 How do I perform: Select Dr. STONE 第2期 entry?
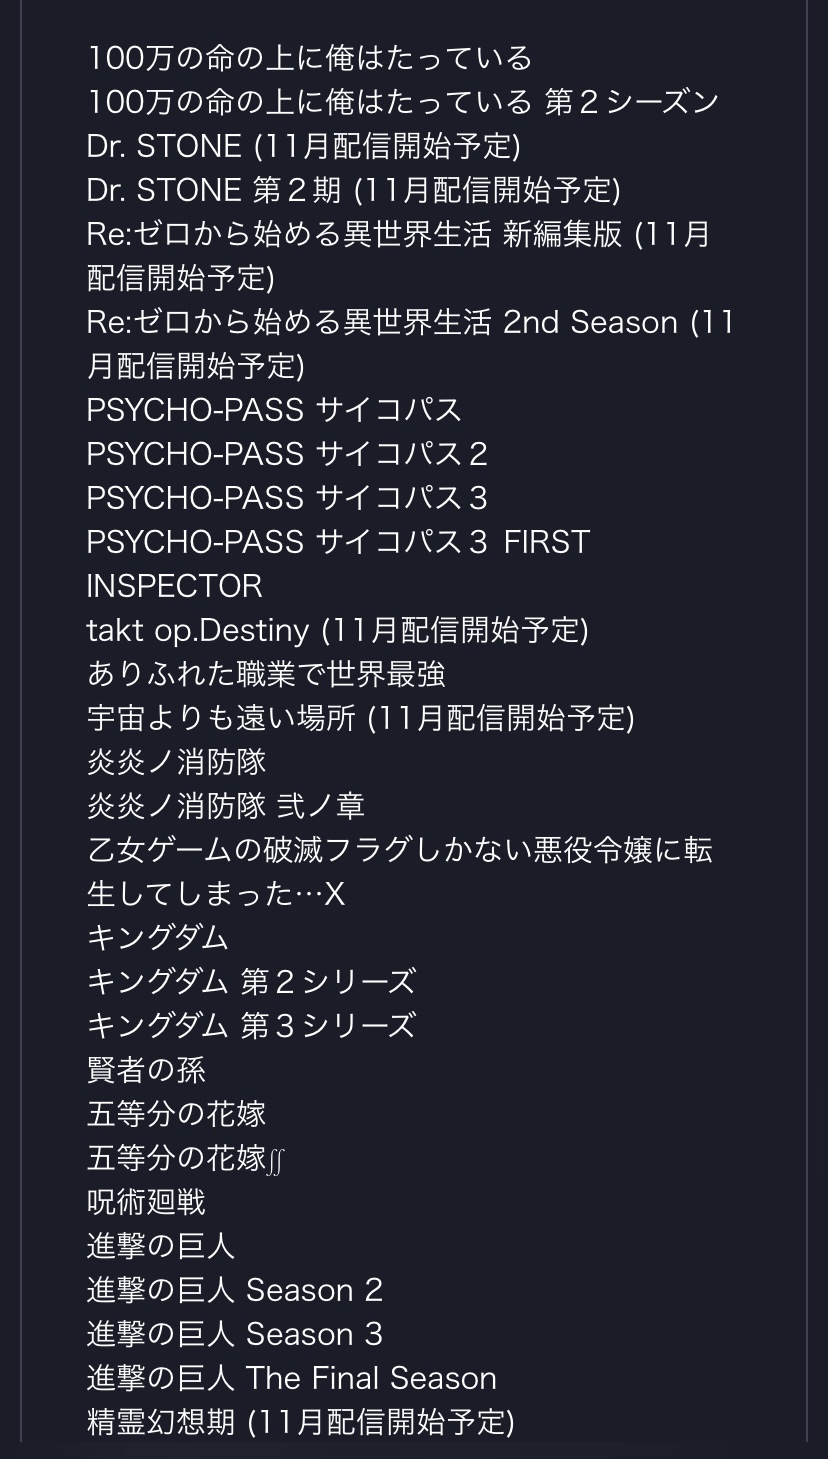[x=354, y=190]
